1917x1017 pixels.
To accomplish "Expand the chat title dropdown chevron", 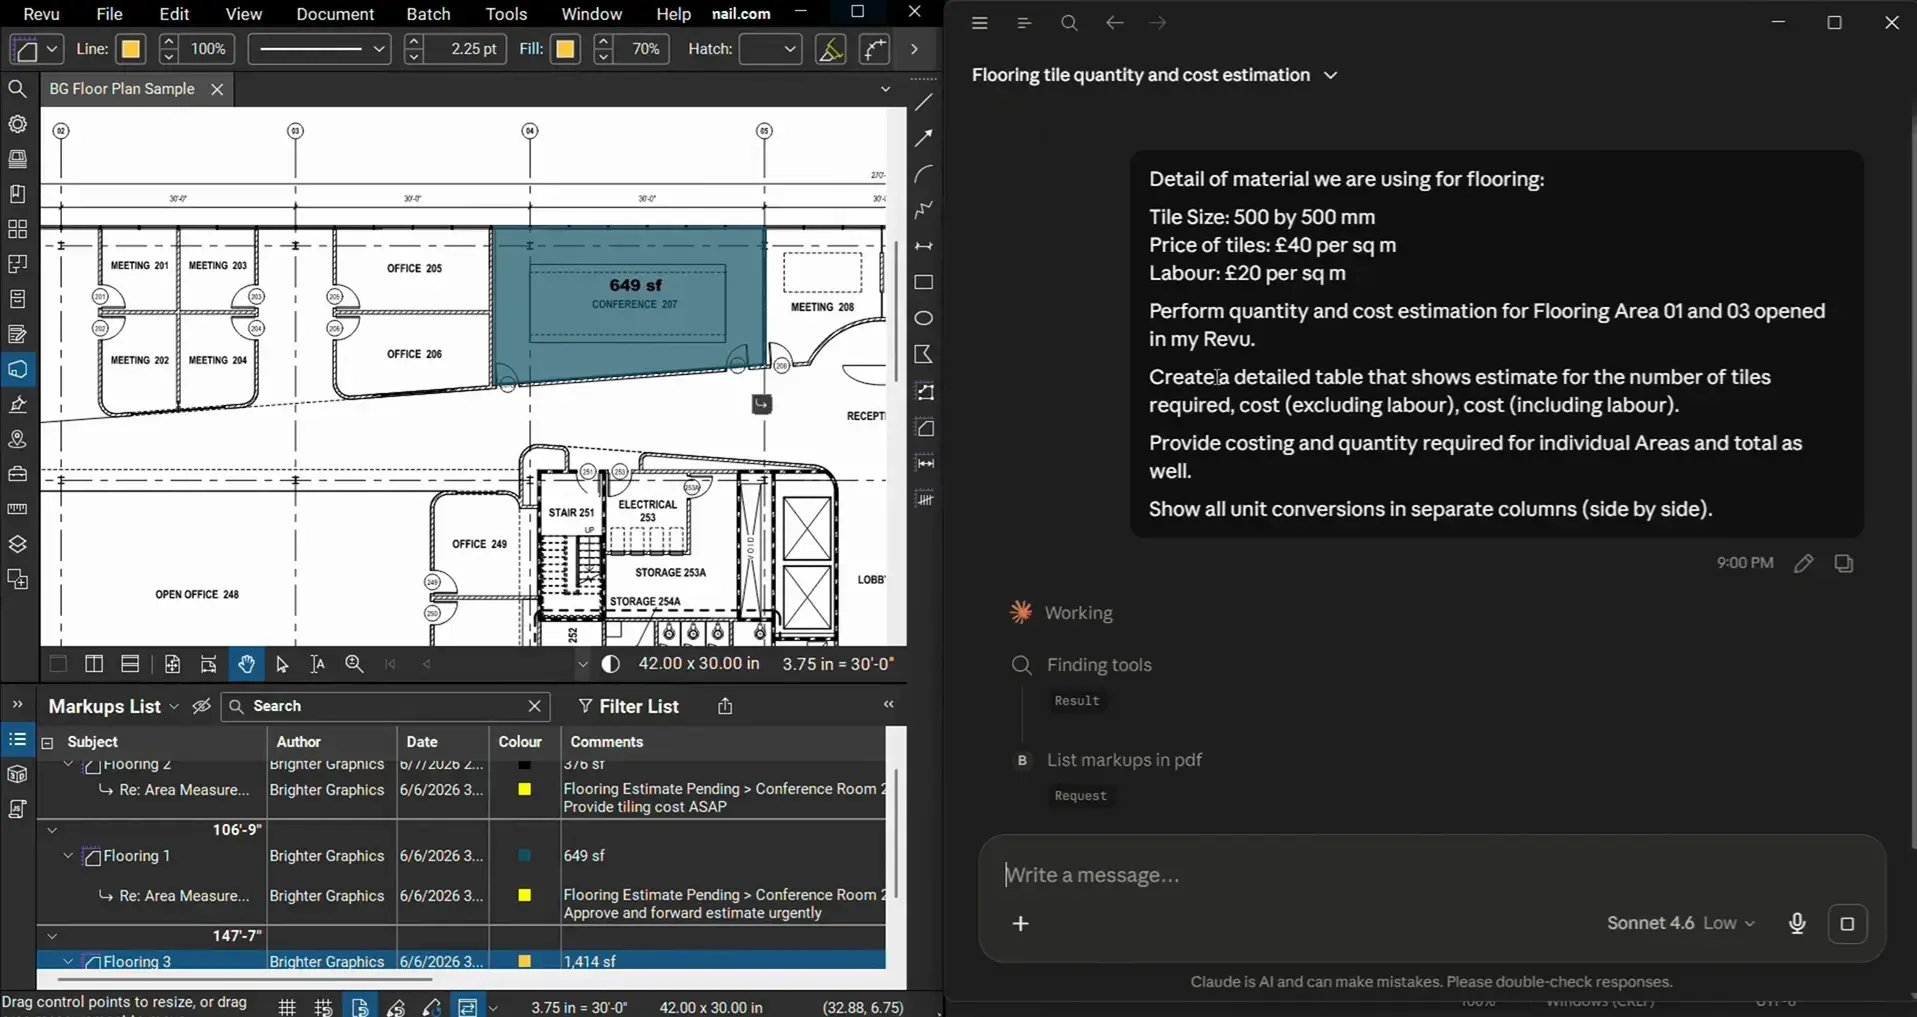I will [1330, 75].
